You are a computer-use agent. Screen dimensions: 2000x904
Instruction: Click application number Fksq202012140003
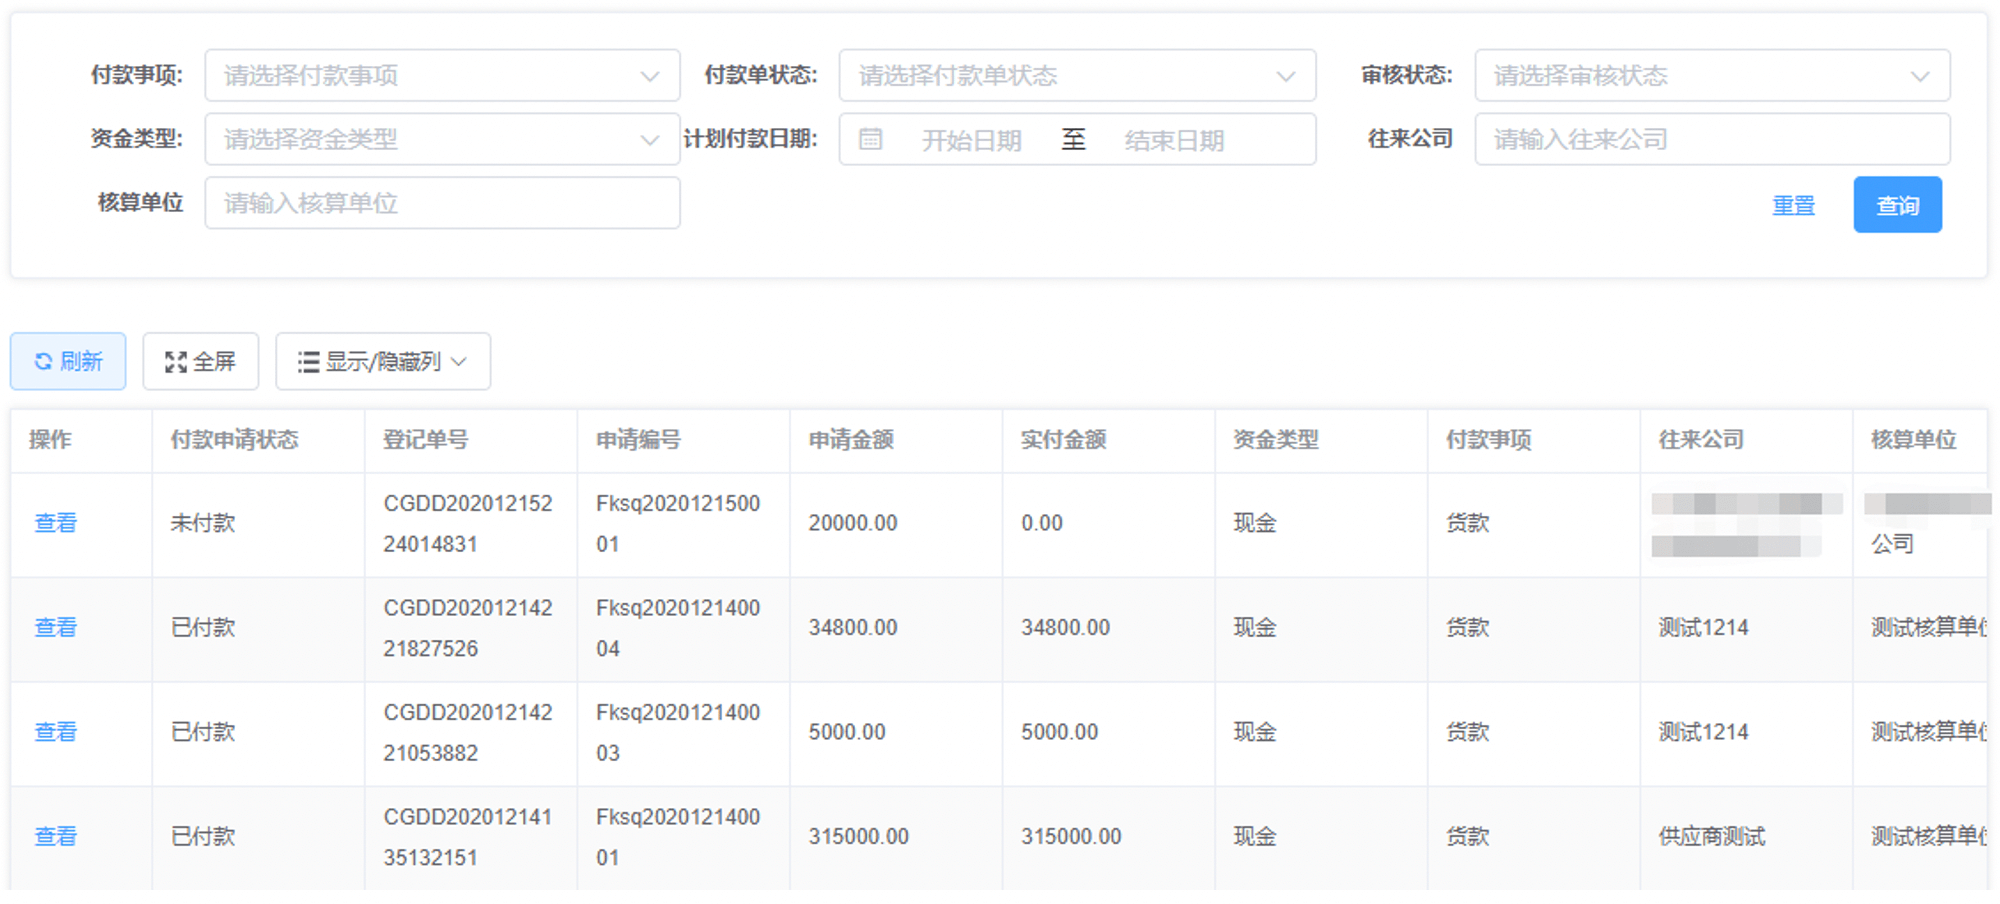click(678, 732)
